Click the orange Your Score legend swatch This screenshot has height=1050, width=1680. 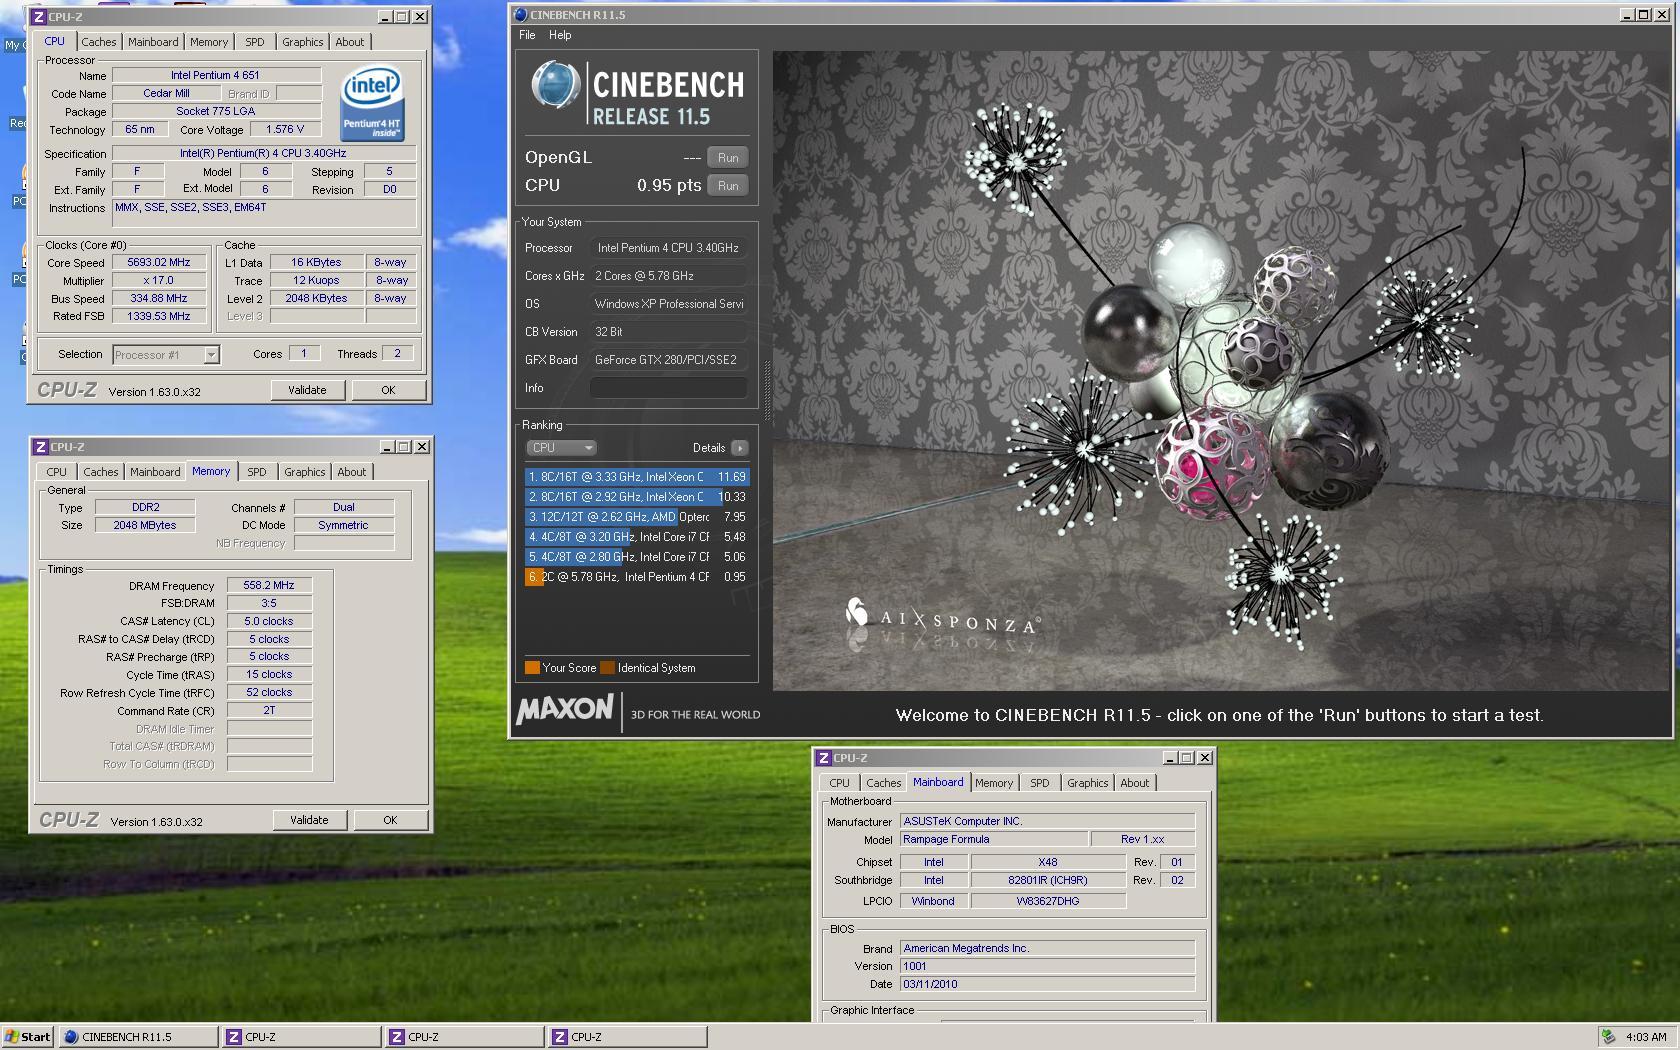click(532, 668)
